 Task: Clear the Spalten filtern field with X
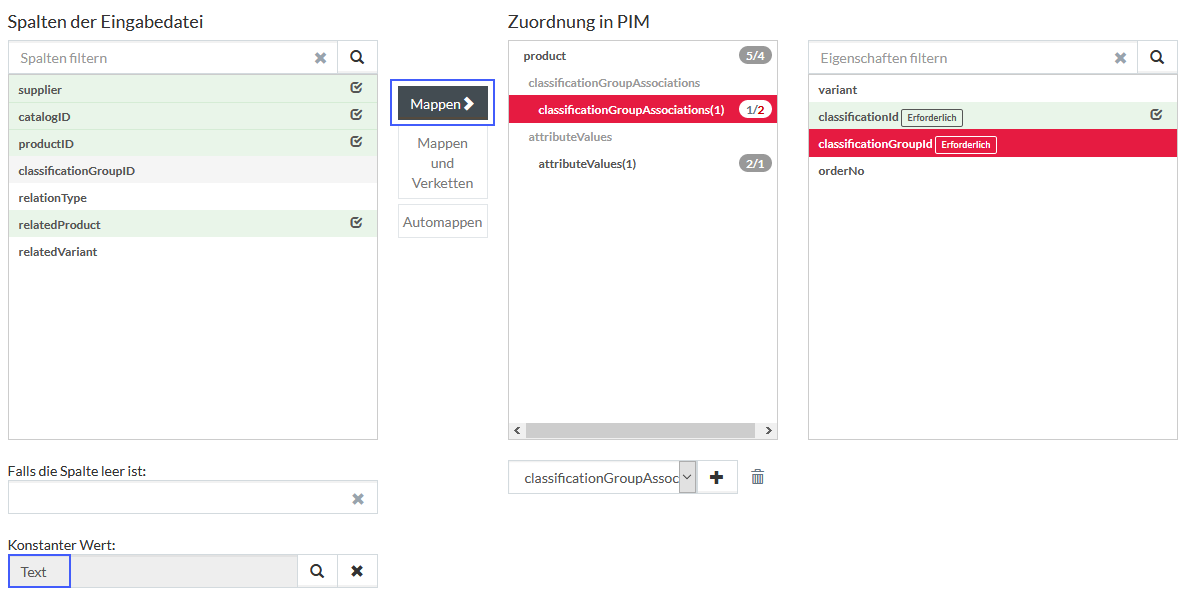click(x=320, y=58)
